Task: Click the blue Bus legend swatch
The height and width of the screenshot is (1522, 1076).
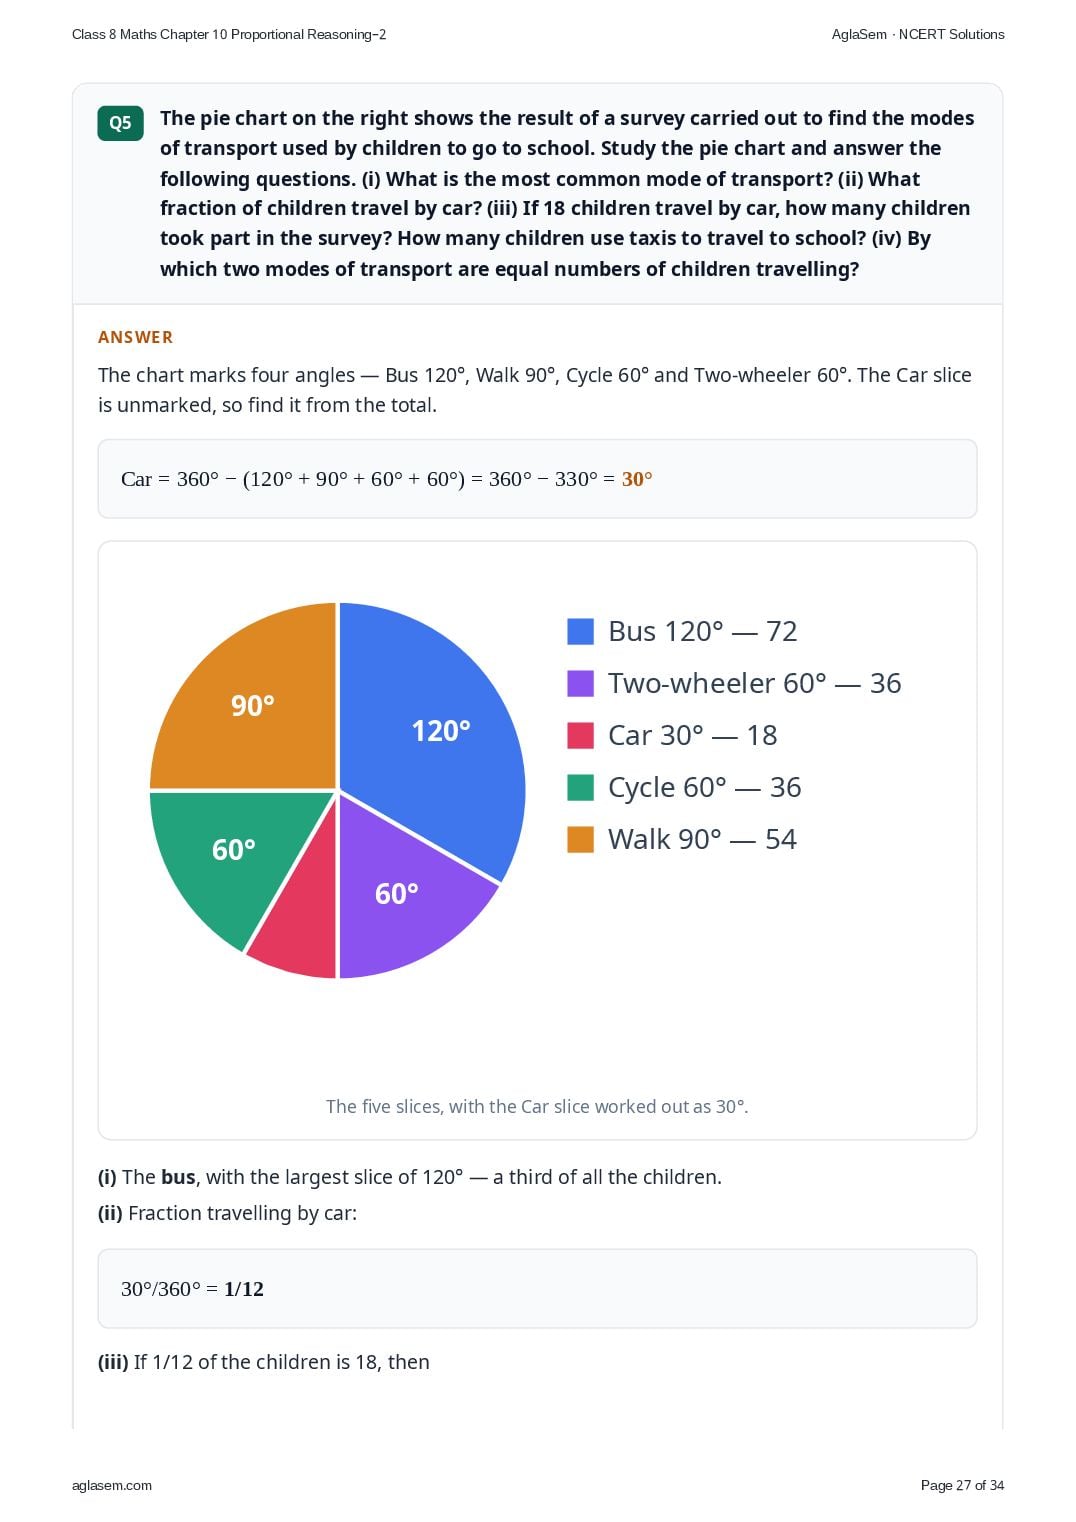Action: (x=580, y=631)
